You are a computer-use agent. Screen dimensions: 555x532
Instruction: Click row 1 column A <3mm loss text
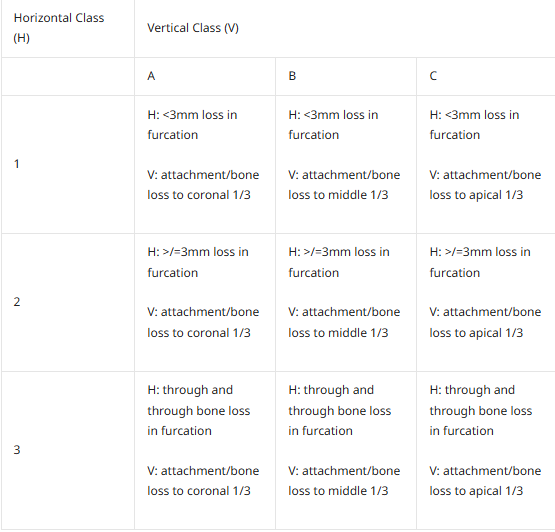[x=192, y=125]
